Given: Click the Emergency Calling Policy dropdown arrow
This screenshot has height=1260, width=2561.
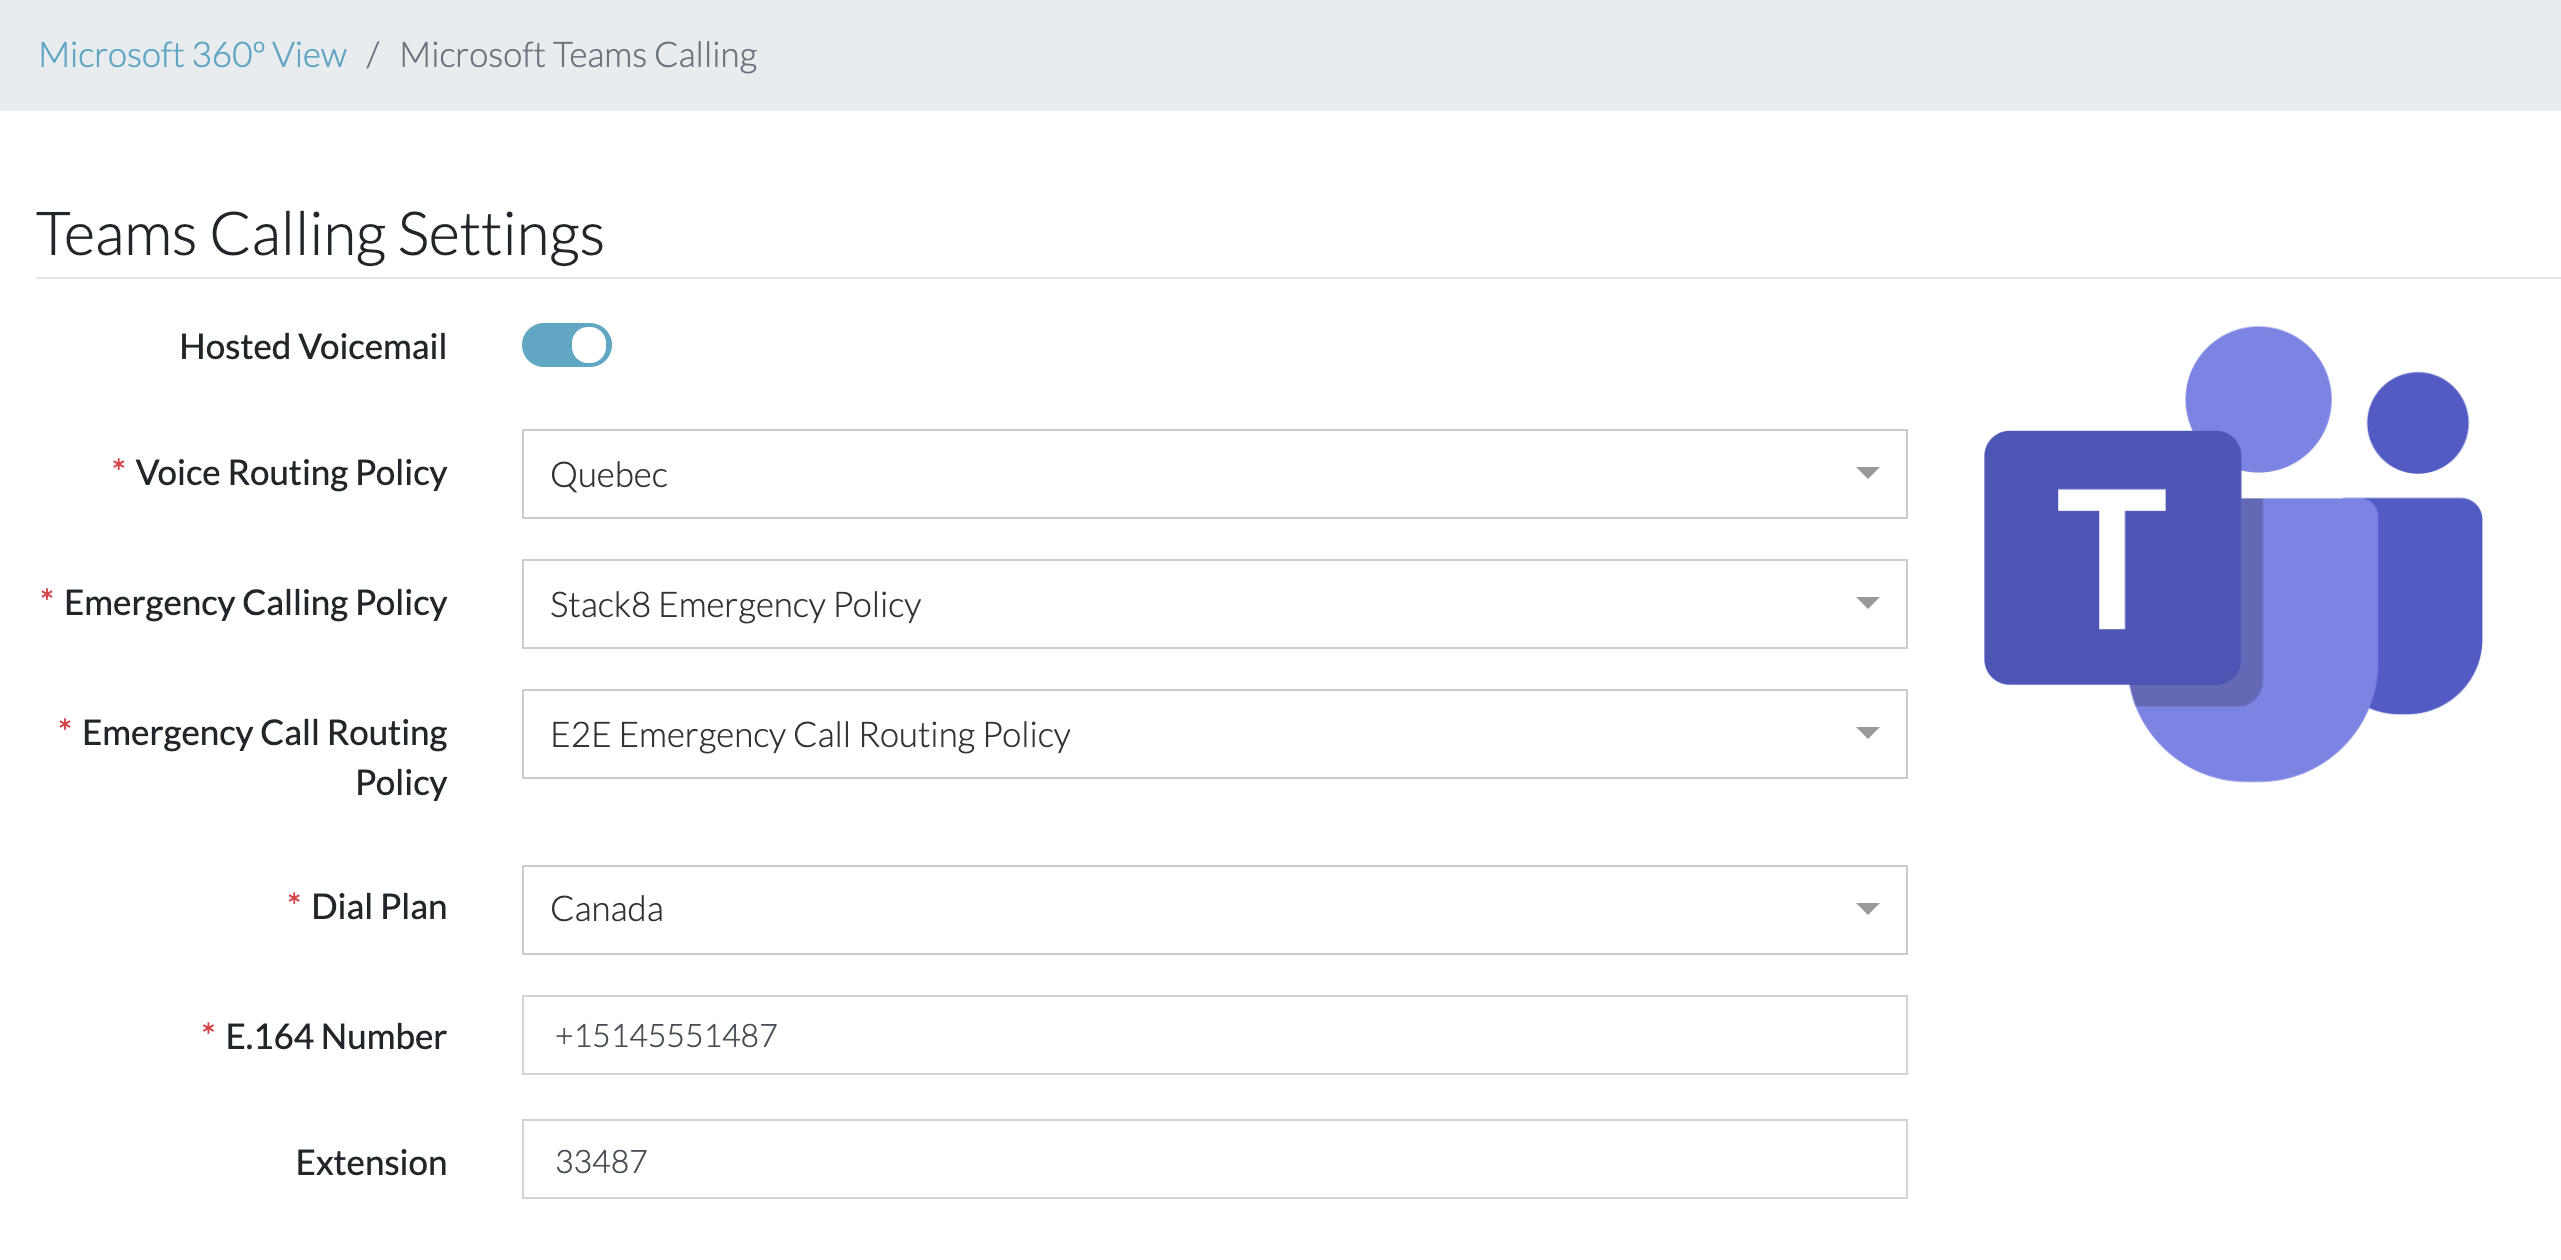Looking at the screenshot, I should tap(1866, 604).
